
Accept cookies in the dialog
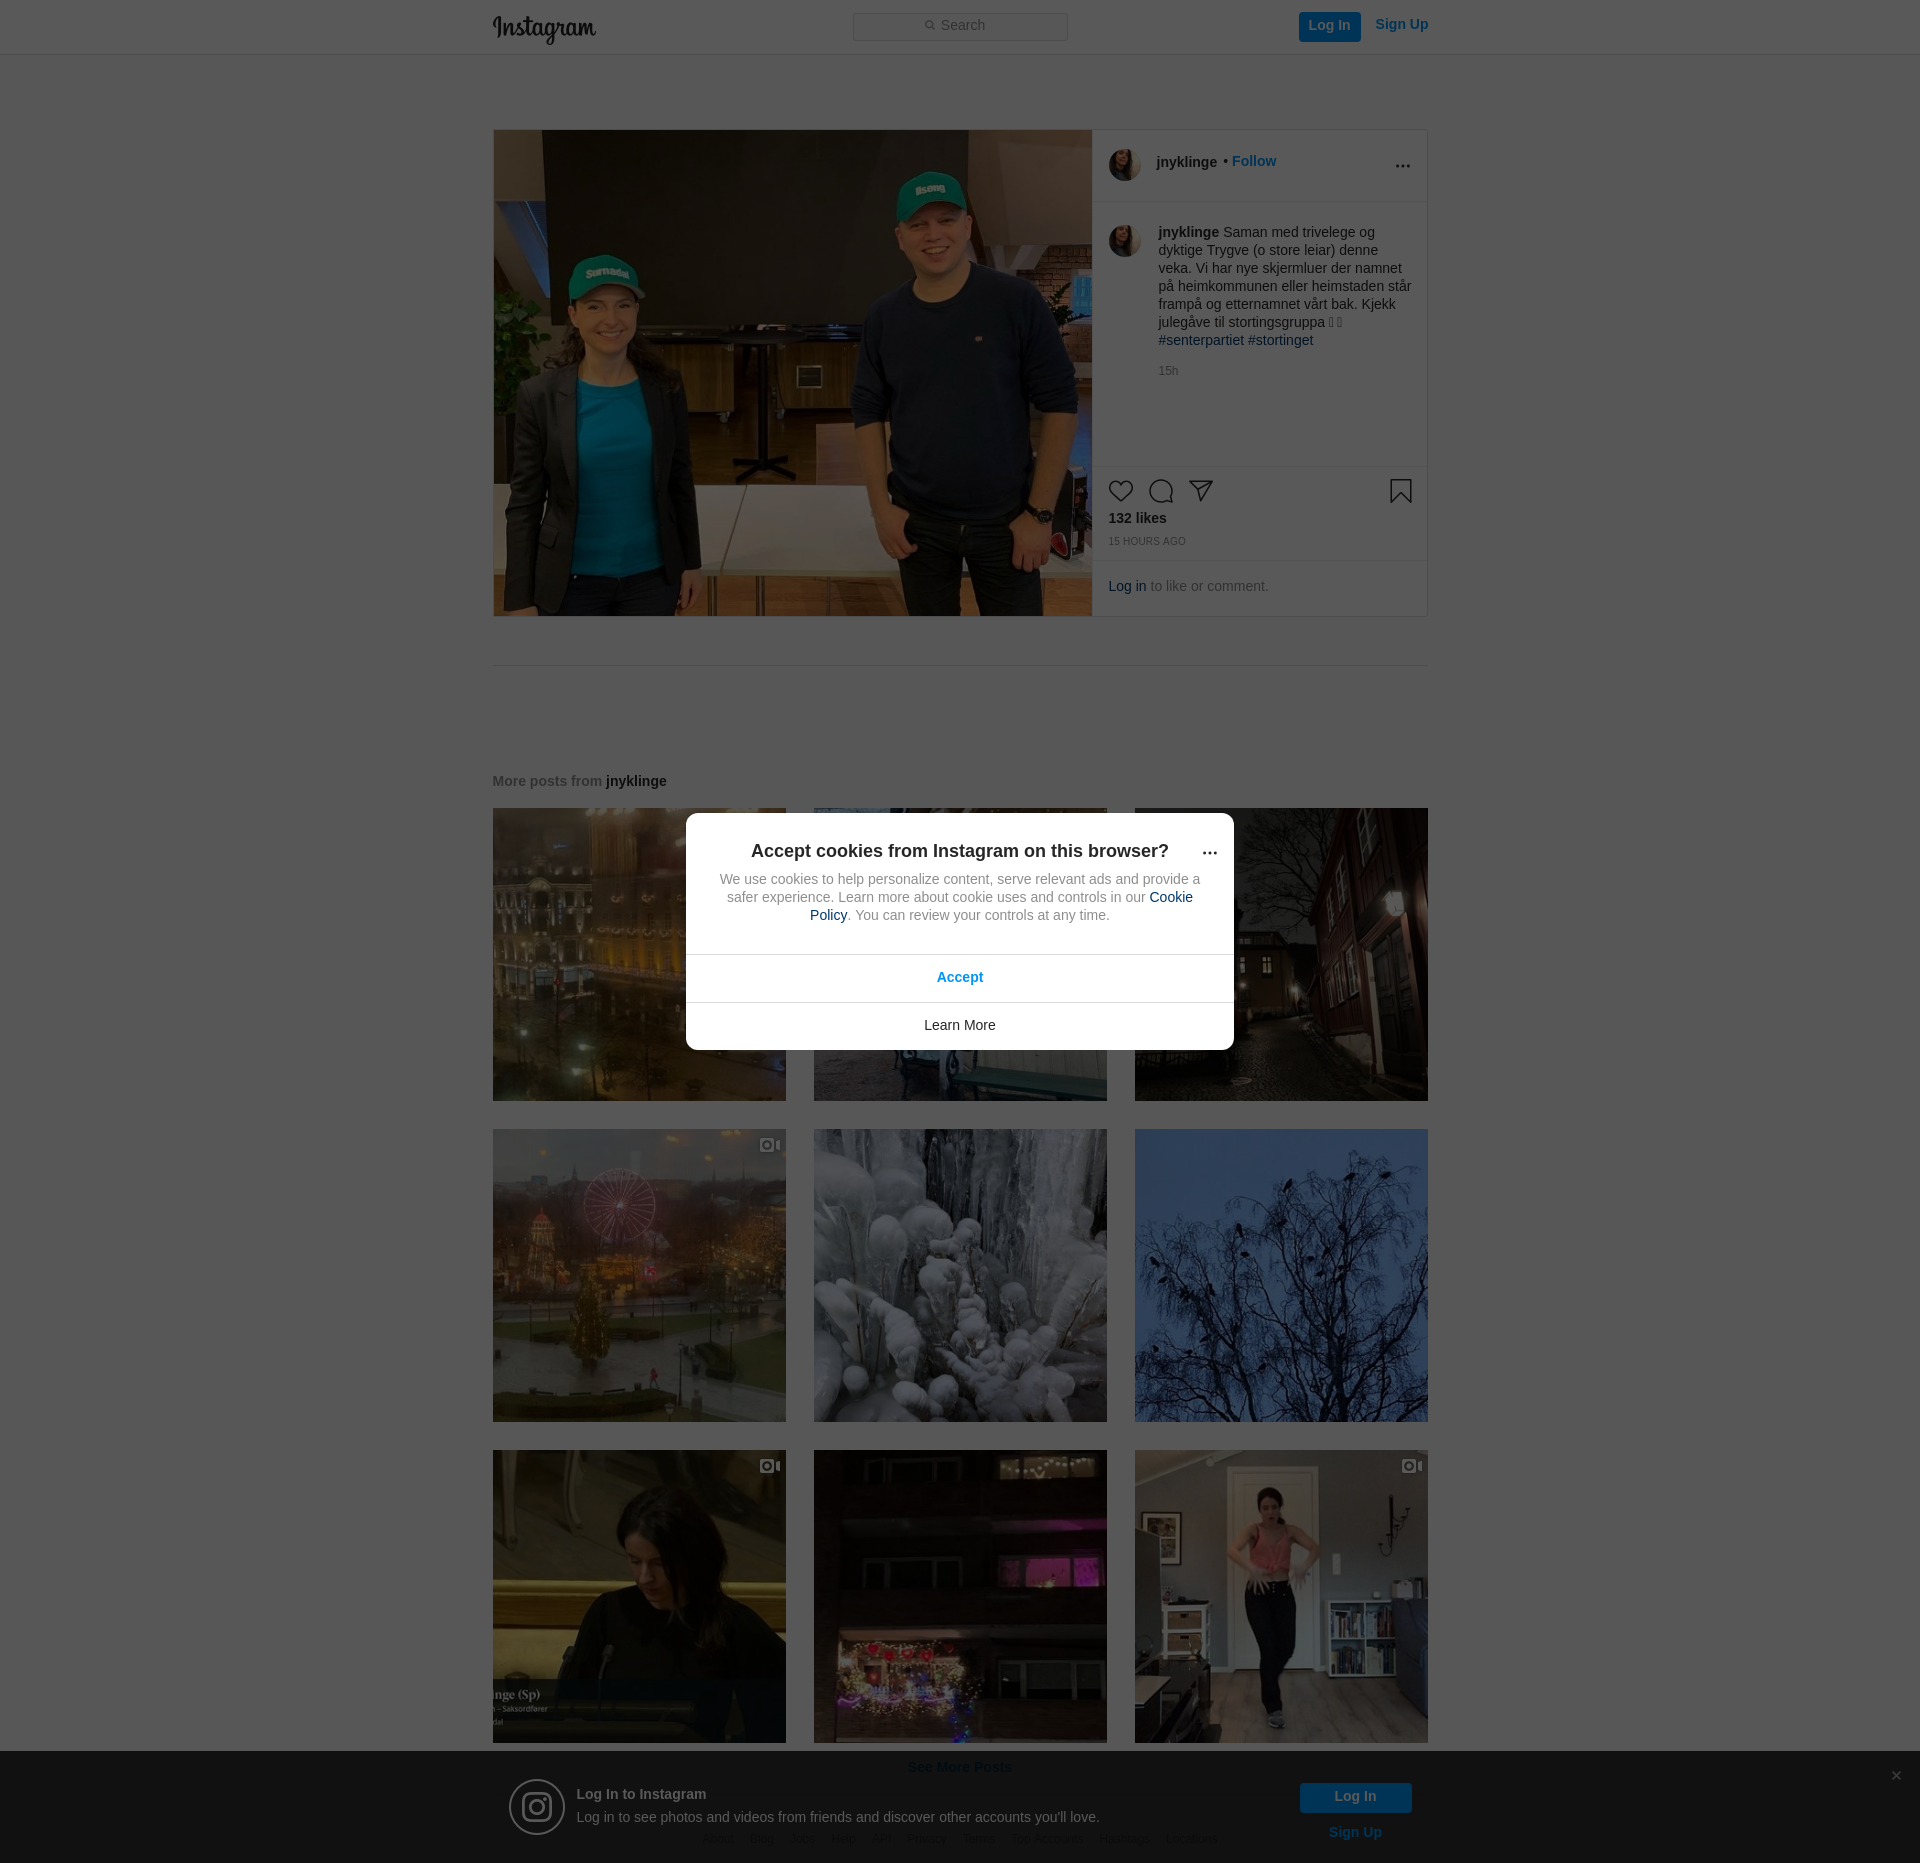960,978
